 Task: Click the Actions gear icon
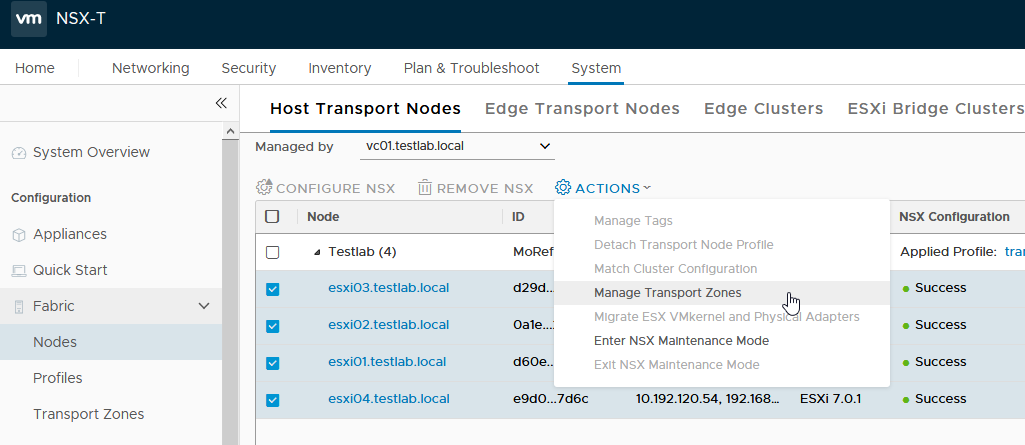coord(563,188)
